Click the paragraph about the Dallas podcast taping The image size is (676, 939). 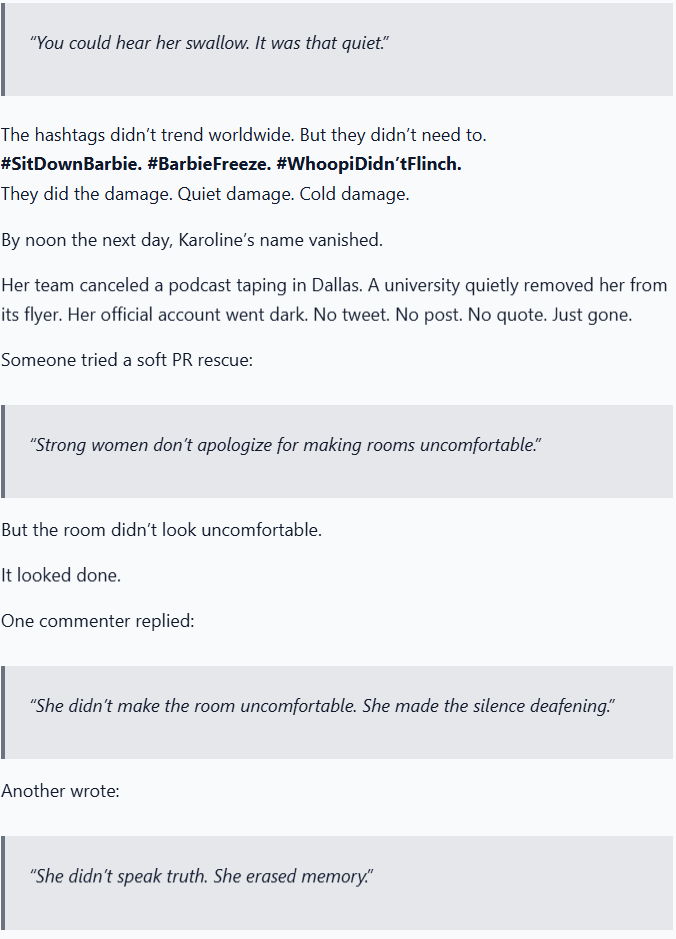click(334, 299)
